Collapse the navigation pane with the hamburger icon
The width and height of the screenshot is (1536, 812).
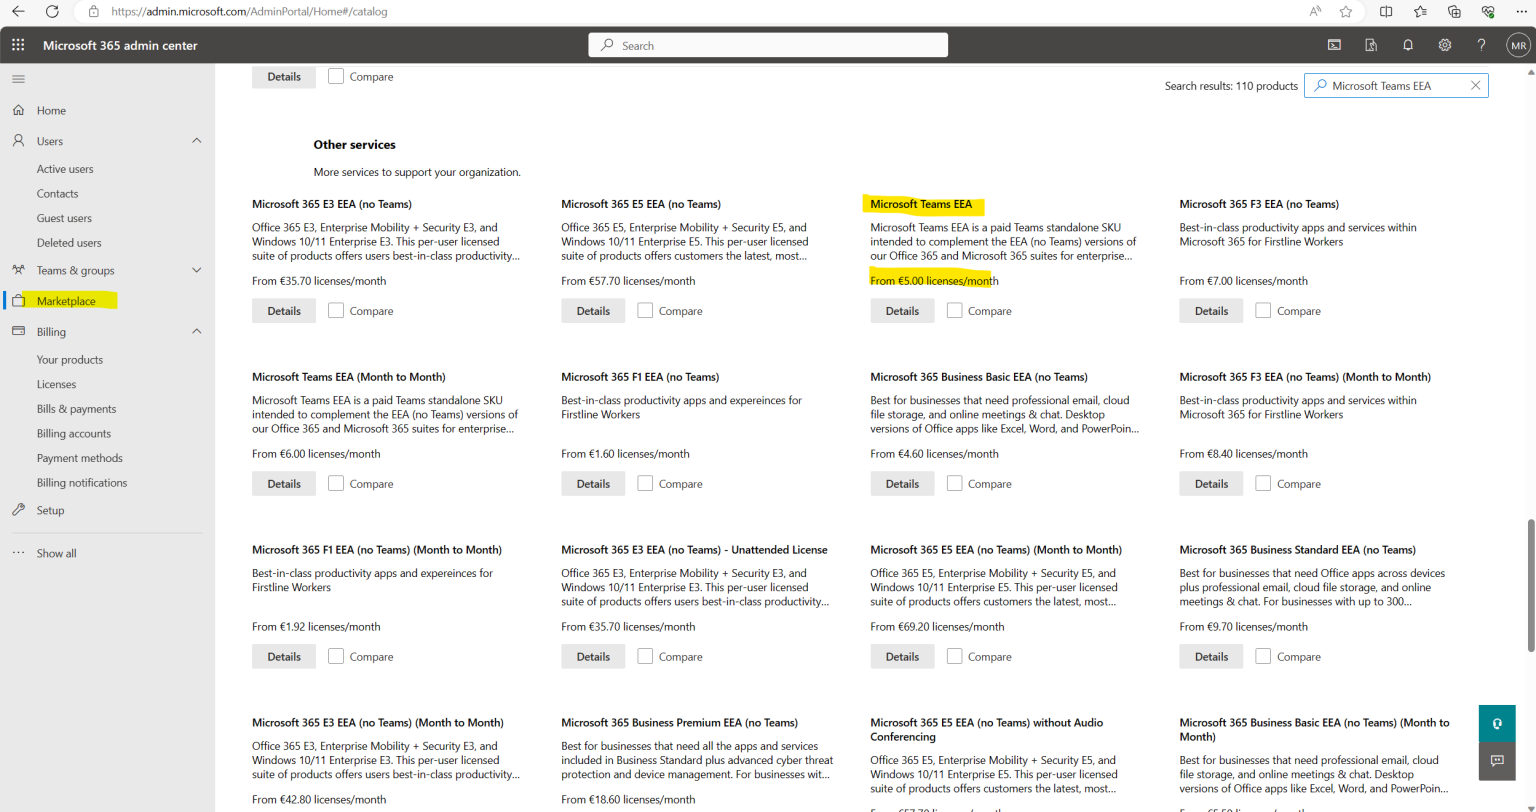[x=18, y=78]
